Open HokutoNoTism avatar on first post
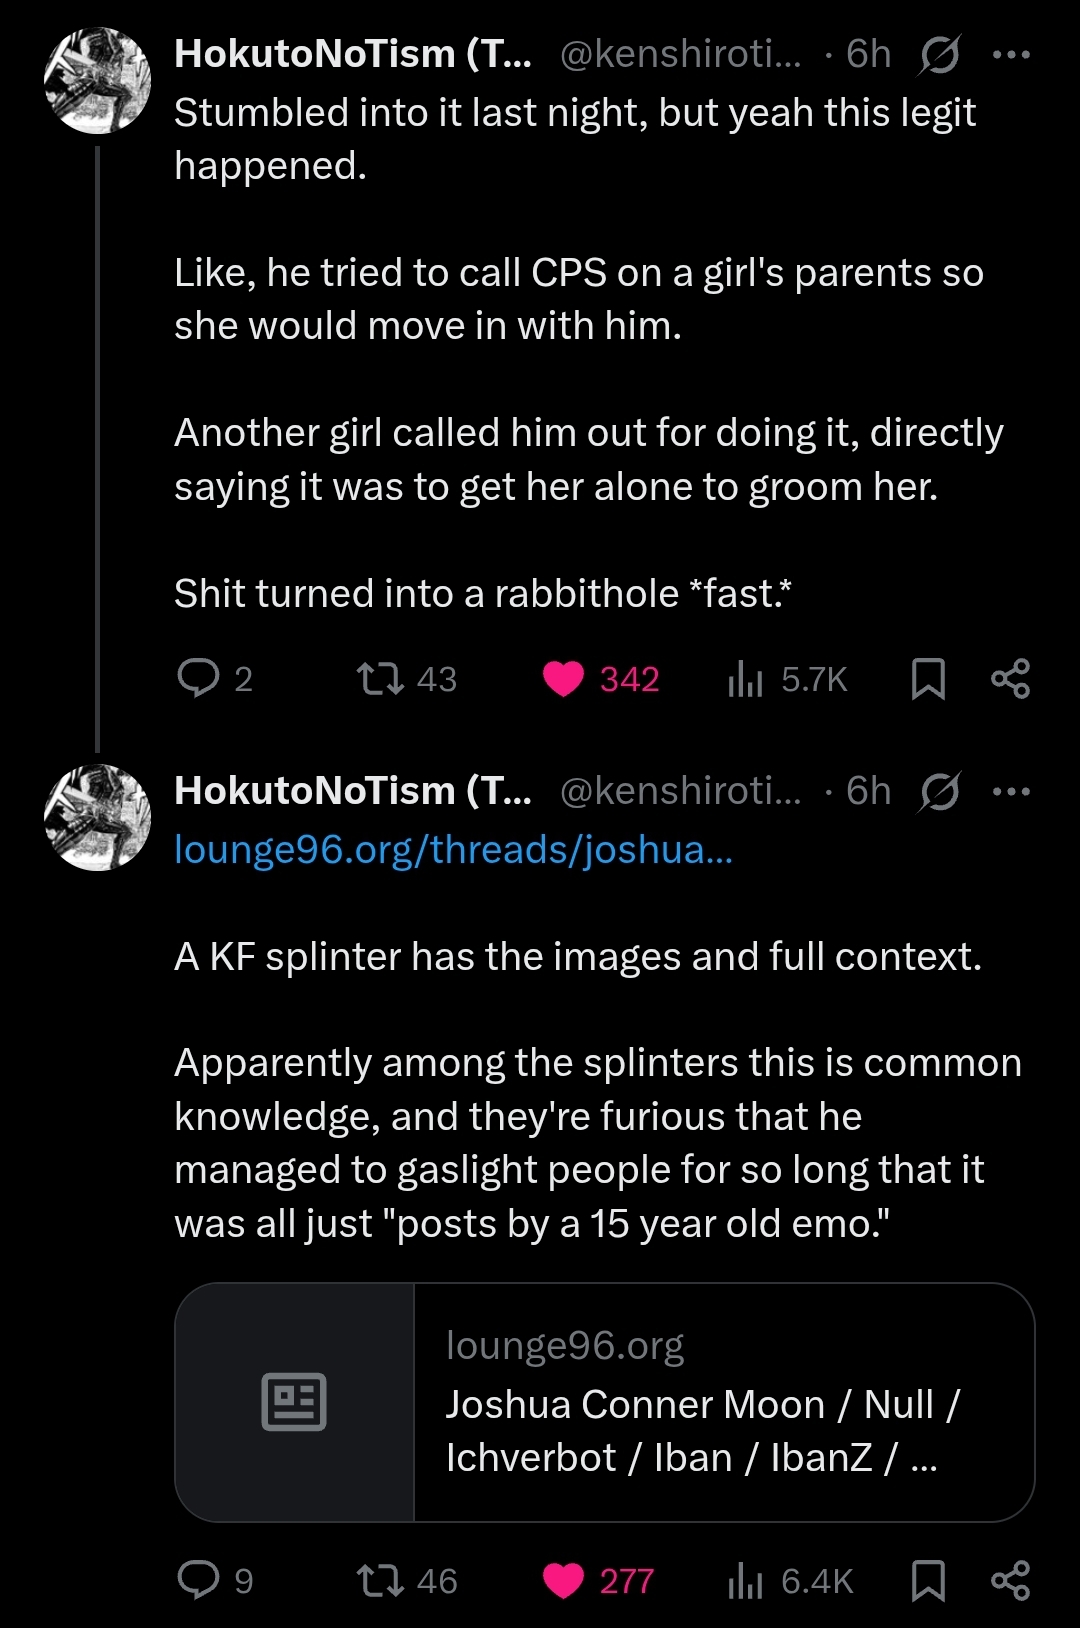1080x1628 pixels. pos(97,81)
